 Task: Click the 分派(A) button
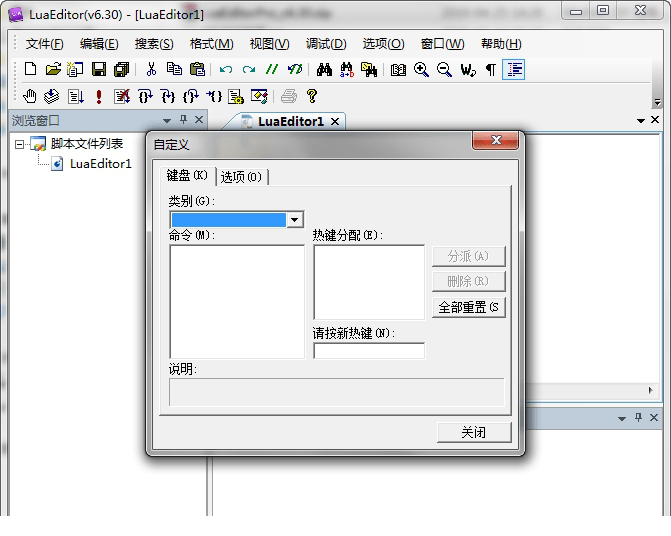tap(469, 256)
